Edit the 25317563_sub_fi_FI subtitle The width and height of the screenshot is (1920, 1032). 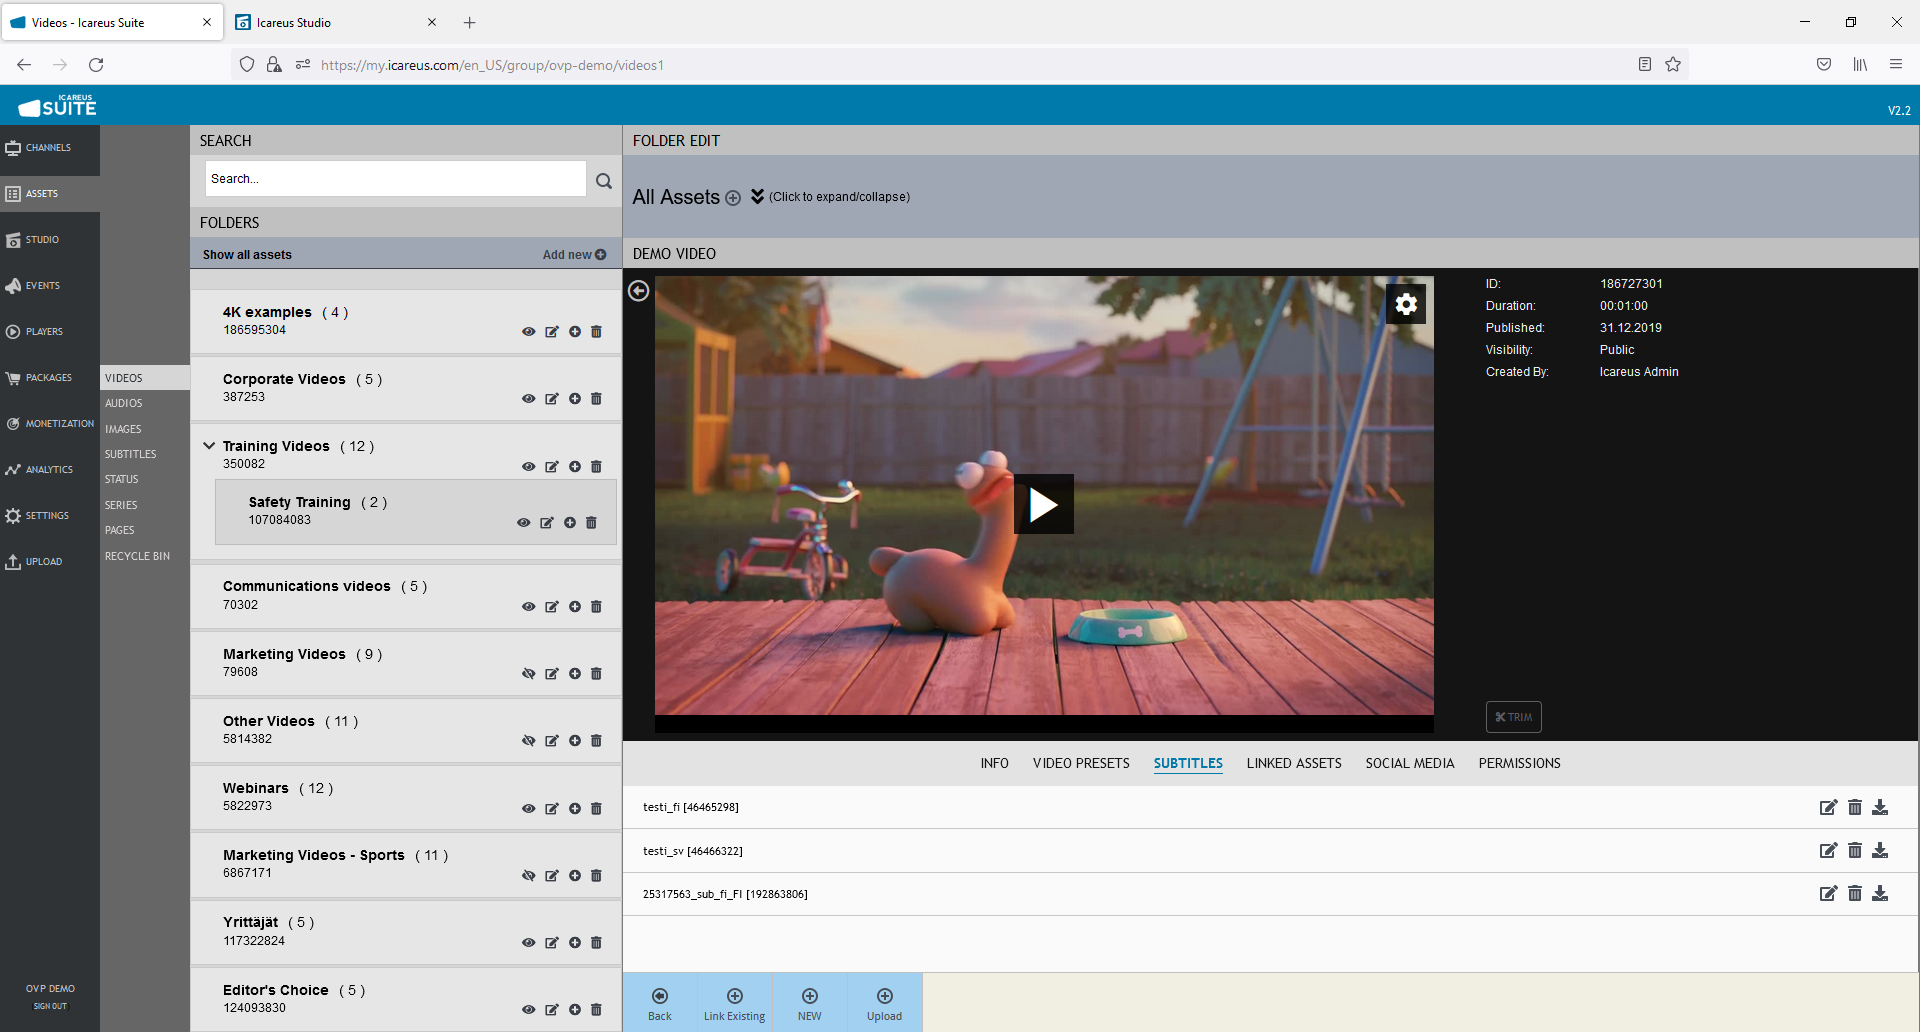[1828, 893]
